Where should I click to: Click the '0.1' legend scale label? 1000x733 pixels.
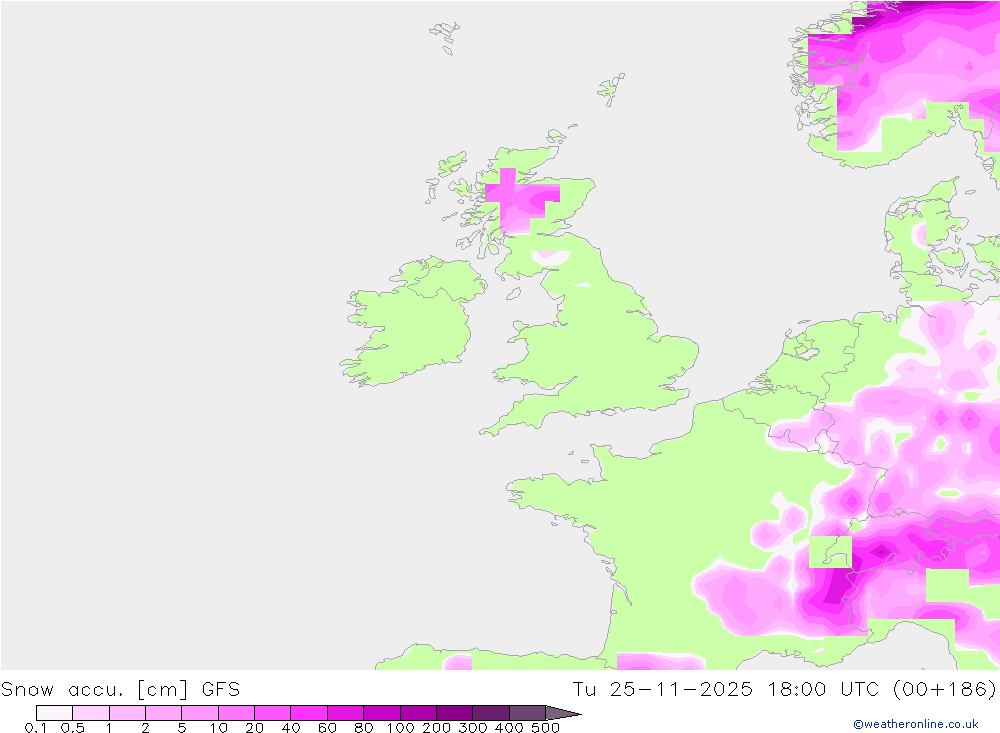click(x=36, y=728)
